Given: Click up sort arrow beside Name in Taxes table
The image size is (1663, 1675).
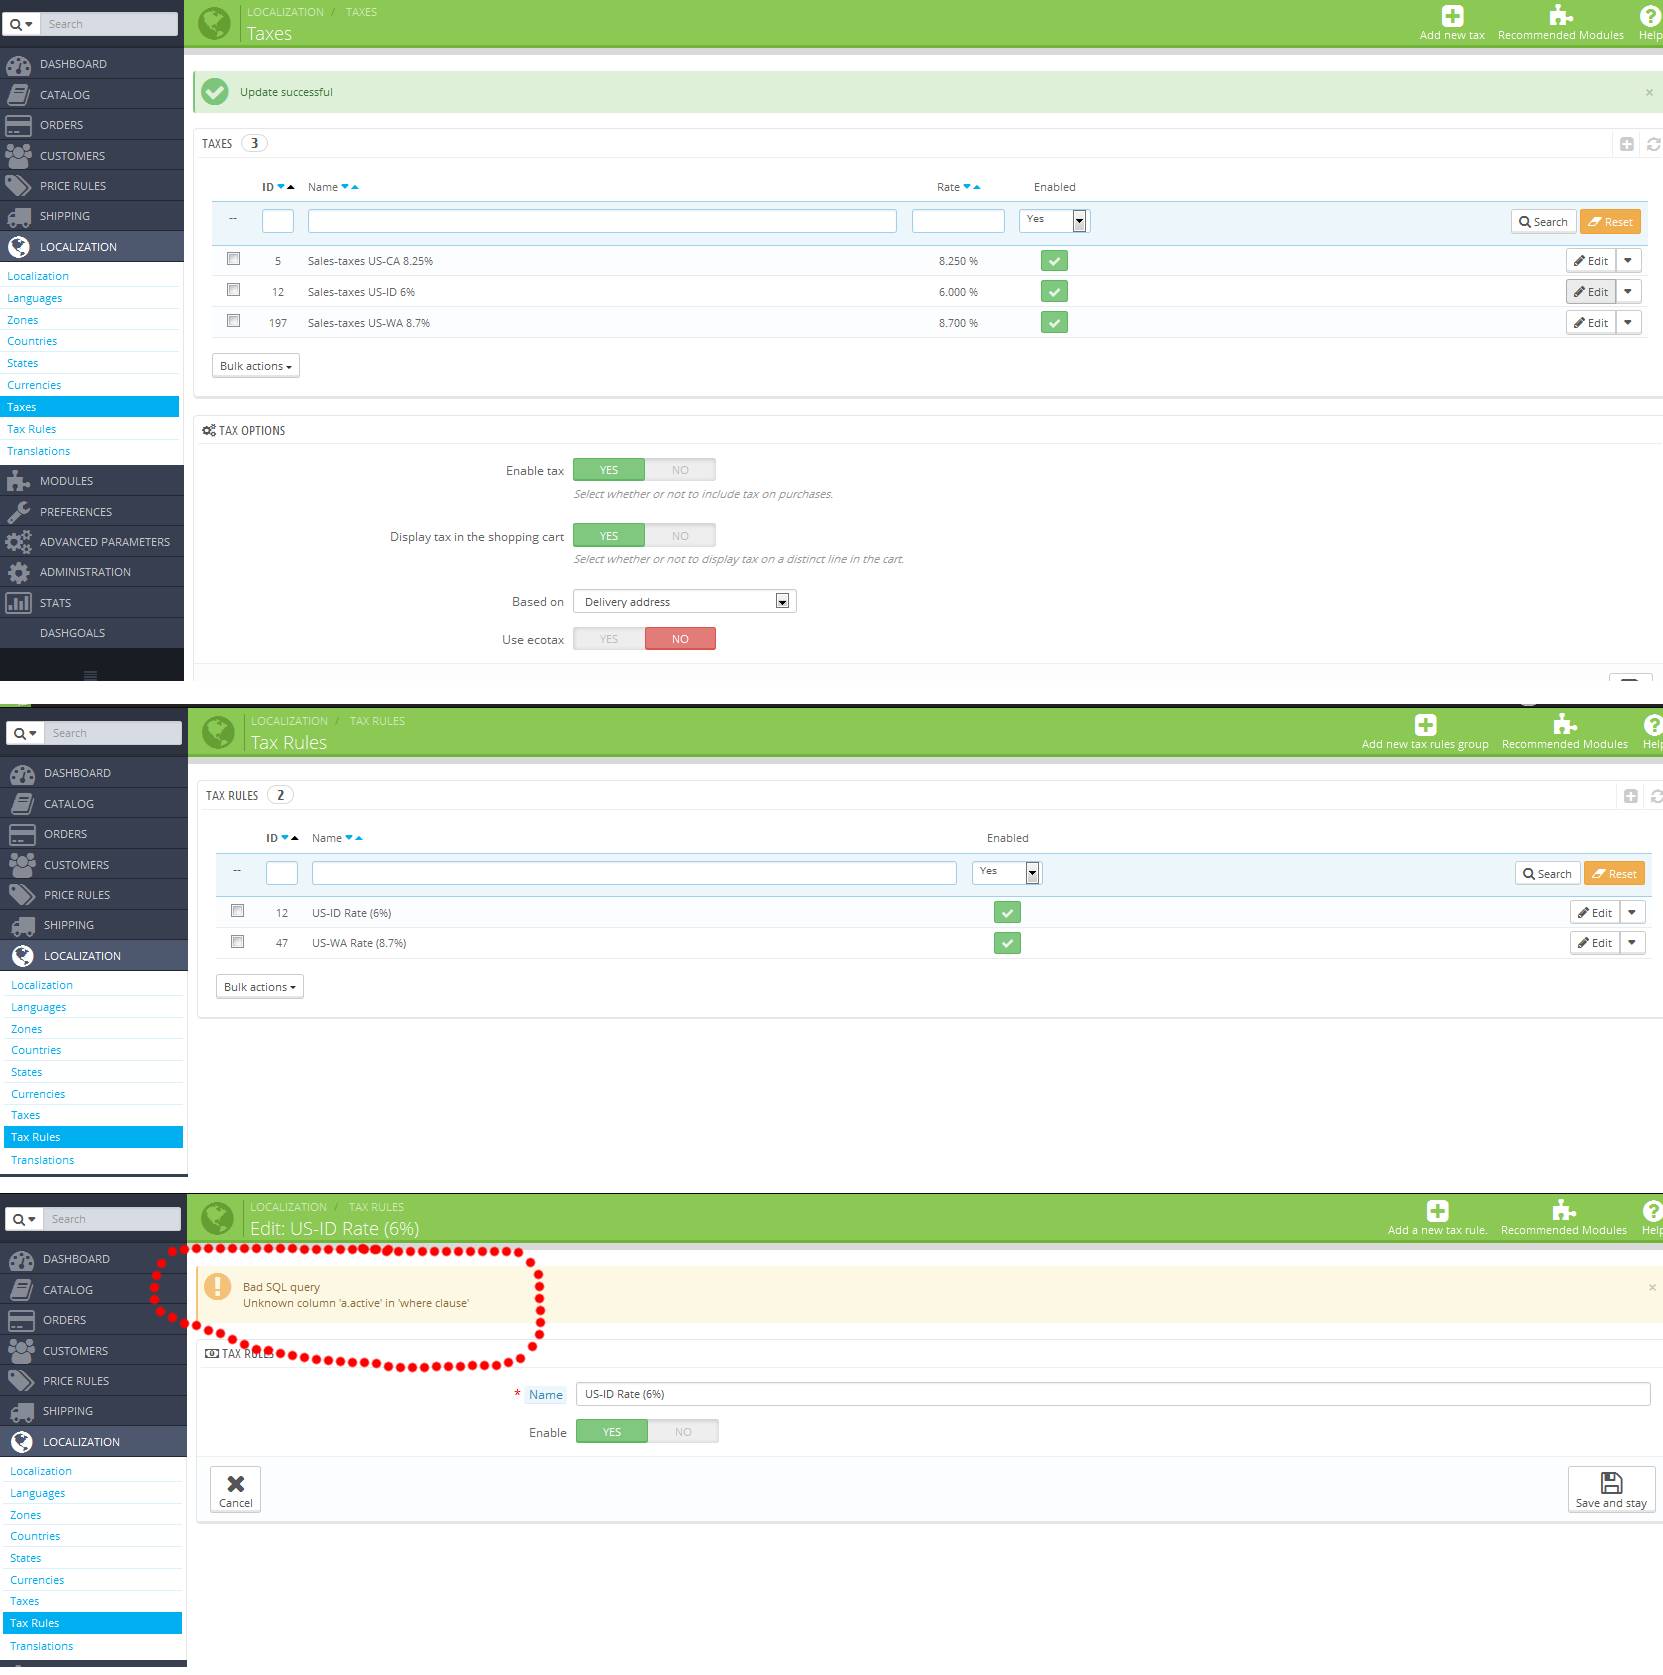Looking at the screenshot, I should [x=355, y=187].
